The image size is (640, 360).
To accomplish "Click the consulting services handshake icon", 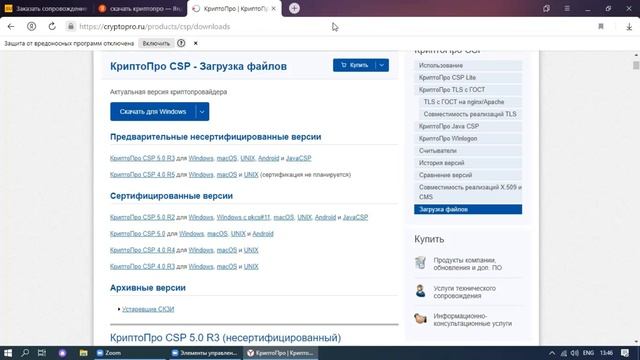I will tap(420, 318).
